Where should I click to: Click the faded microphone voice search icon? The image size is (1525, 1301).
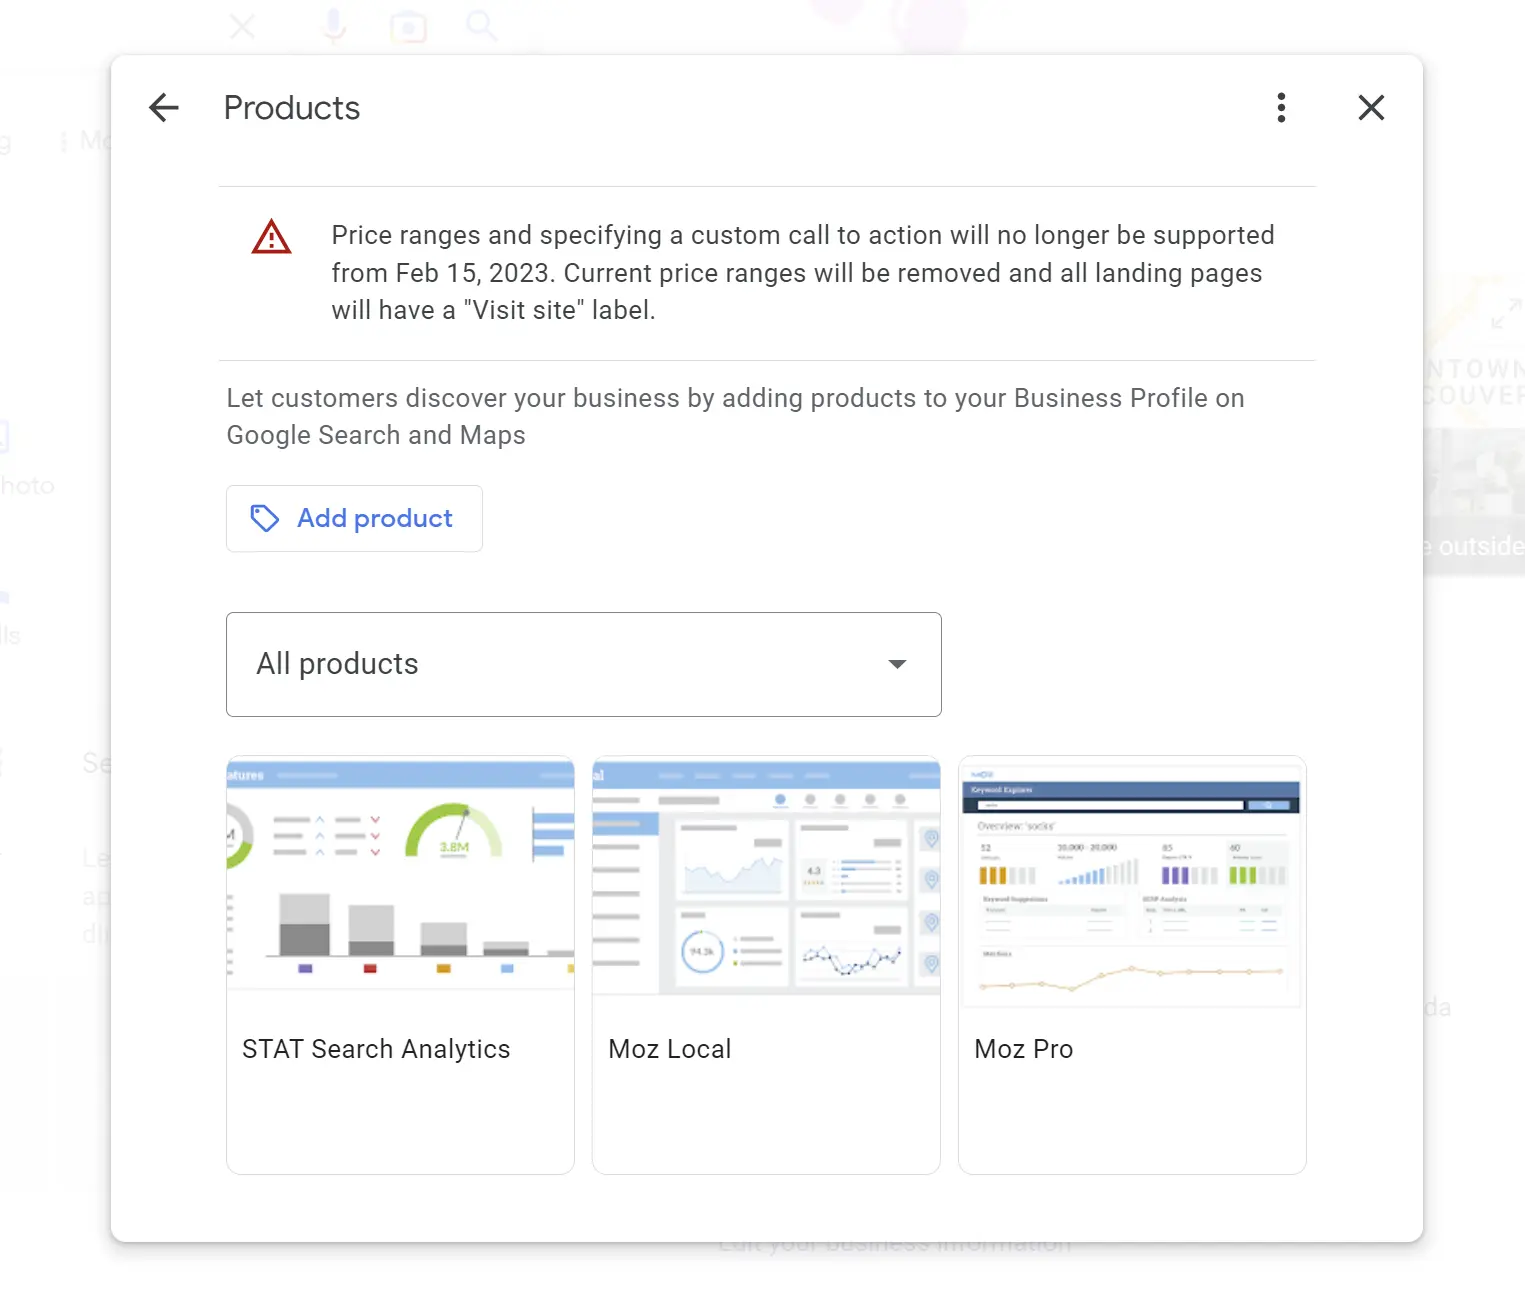coord(334,26)
